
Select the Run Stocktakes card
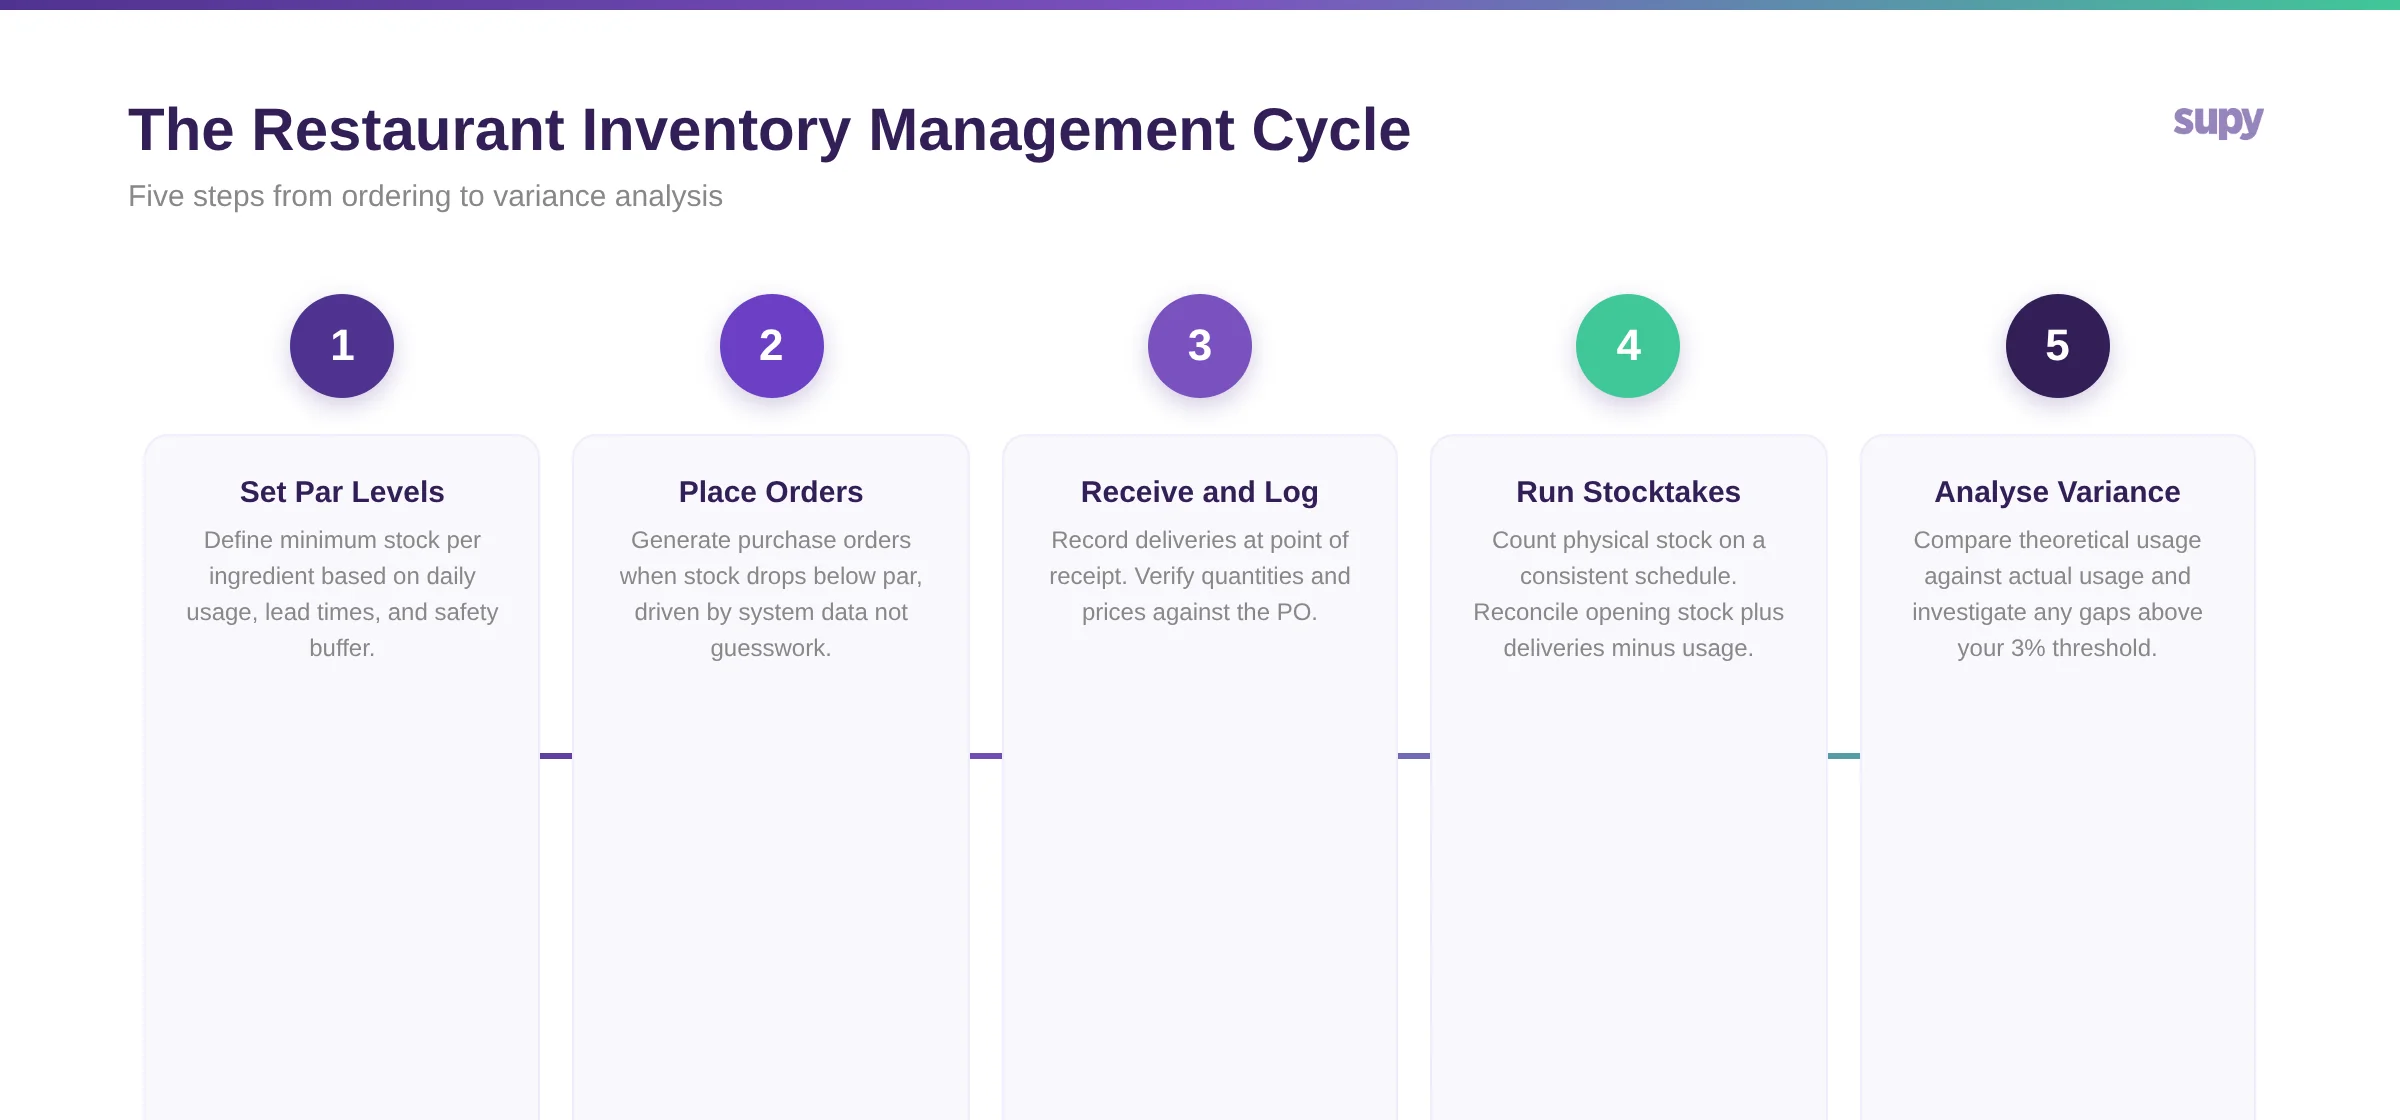point(1628,600)
